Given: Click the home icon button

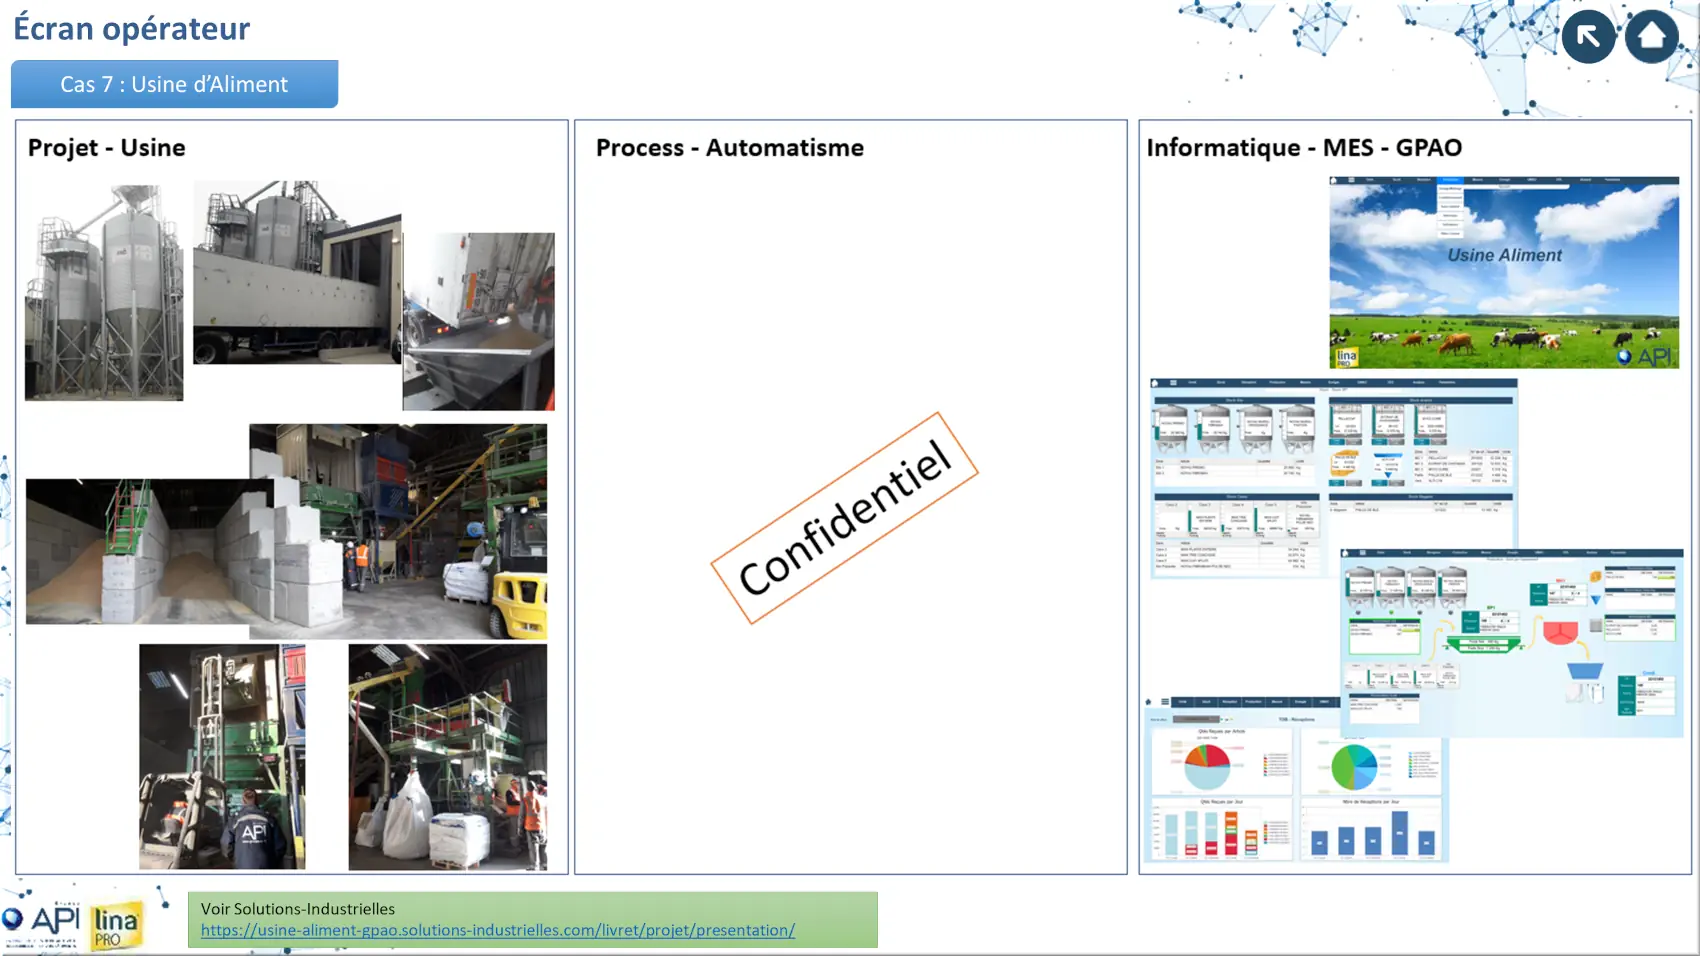Looking at the screenshot, I should [1651, 37].
